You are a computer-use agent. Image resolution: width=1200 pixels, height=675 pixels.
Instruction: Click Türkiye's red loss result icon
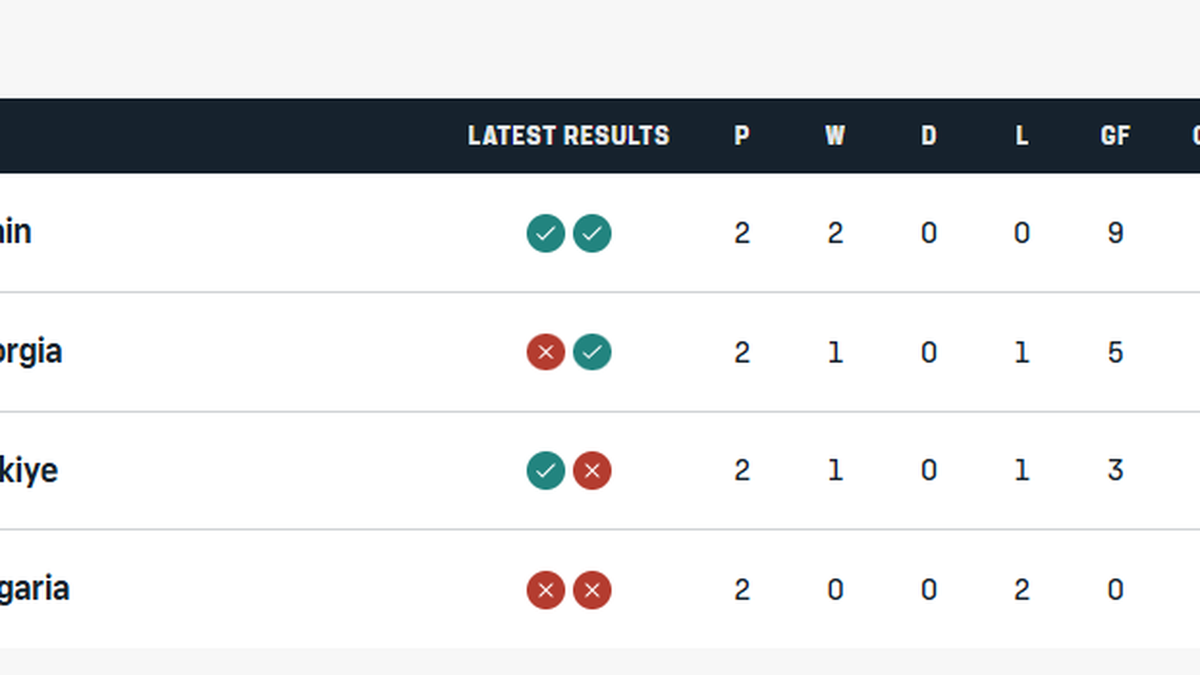(x=592, y=471)
